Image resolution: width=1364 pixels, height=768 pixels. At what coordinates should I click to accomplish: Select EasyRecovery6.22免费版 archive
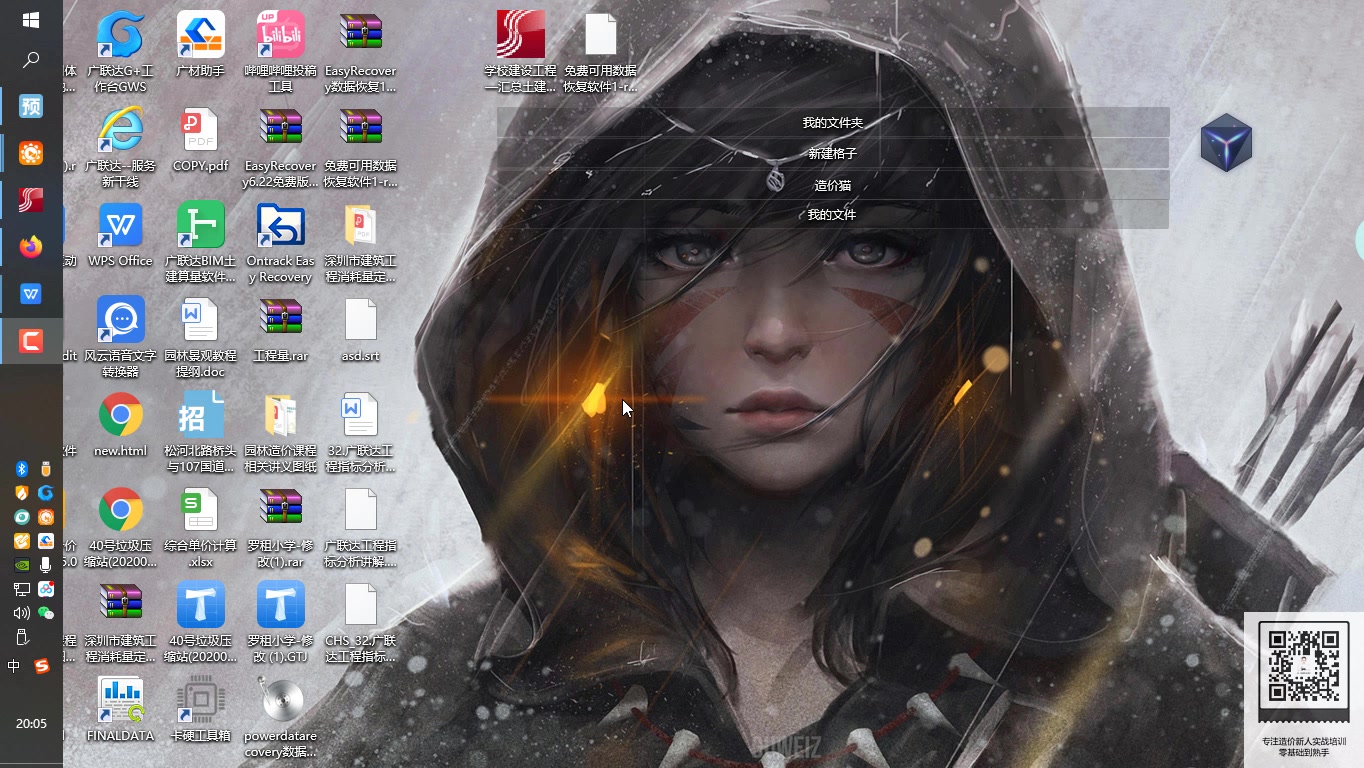281,147
